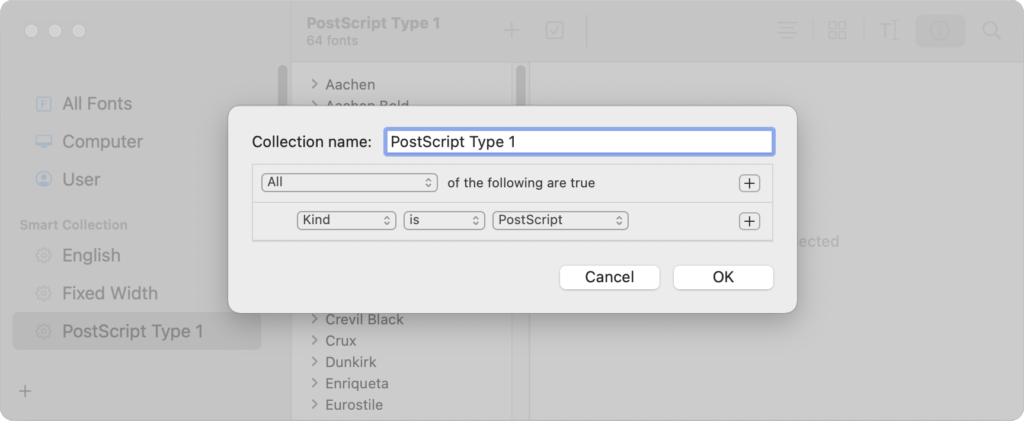
Task: Switch to grid view icon in toolbar
Action: tap(838, 30)
